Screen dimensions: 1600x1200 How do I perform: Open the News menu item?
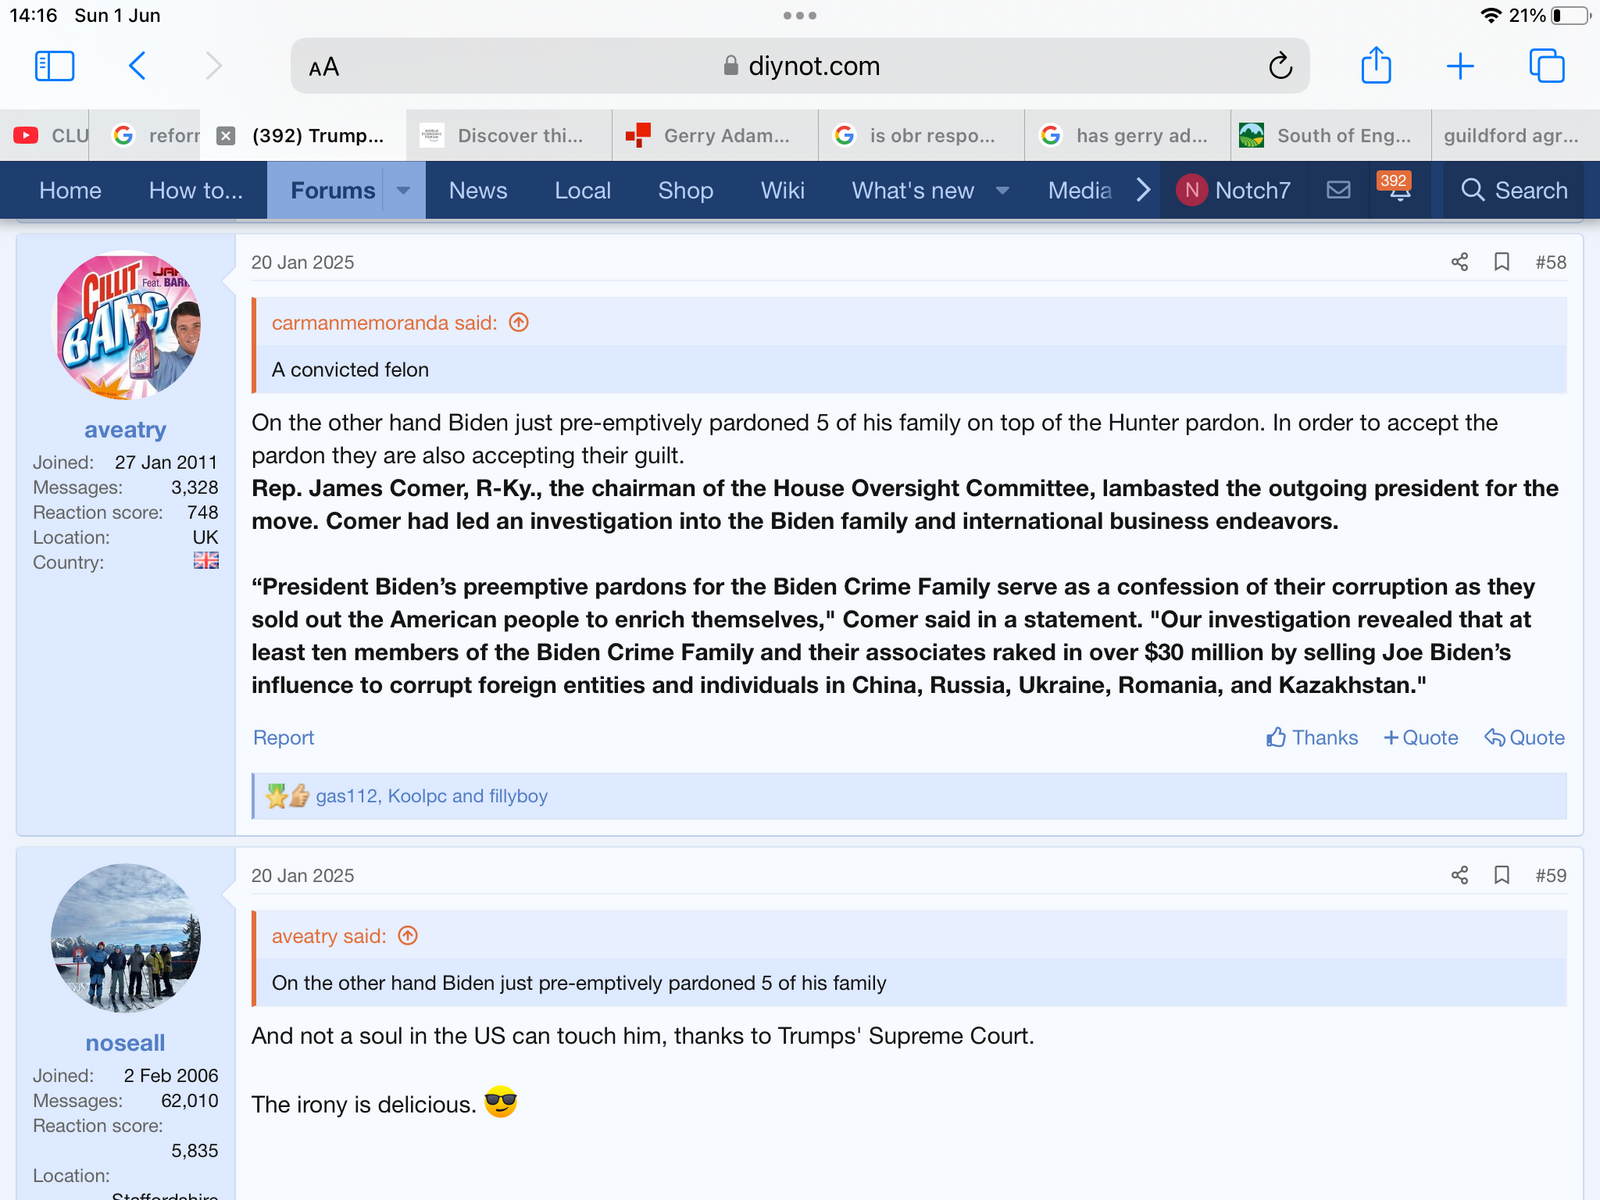[478, 190]
